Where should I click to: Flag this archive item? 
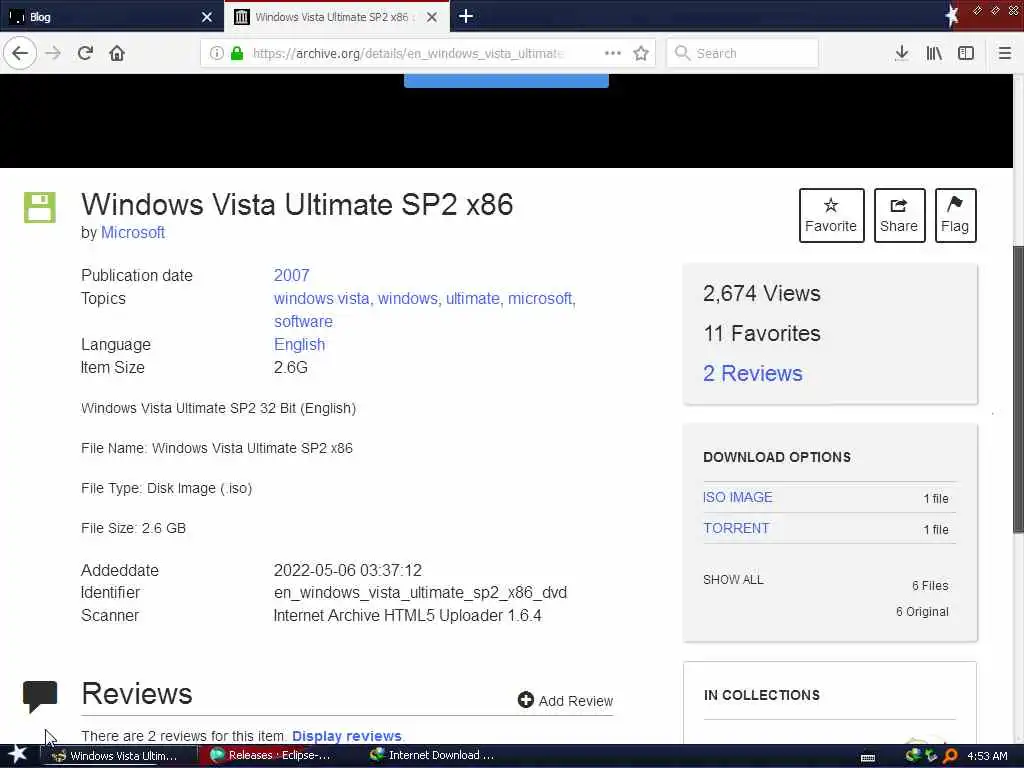pos(955,216)
